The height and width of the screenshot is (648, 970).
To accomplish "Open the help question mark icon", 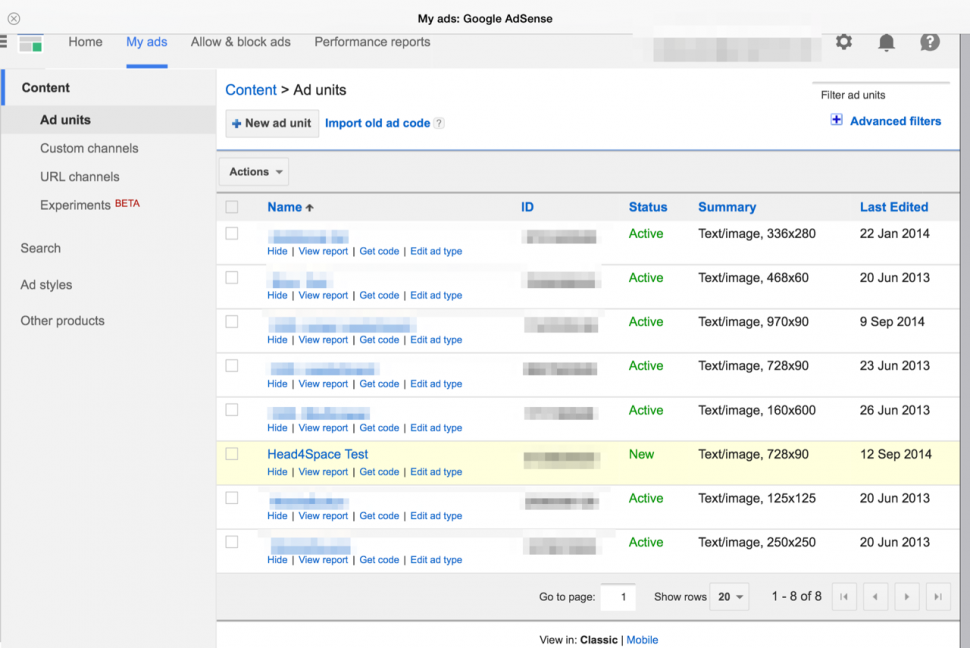I will [930, 42].
